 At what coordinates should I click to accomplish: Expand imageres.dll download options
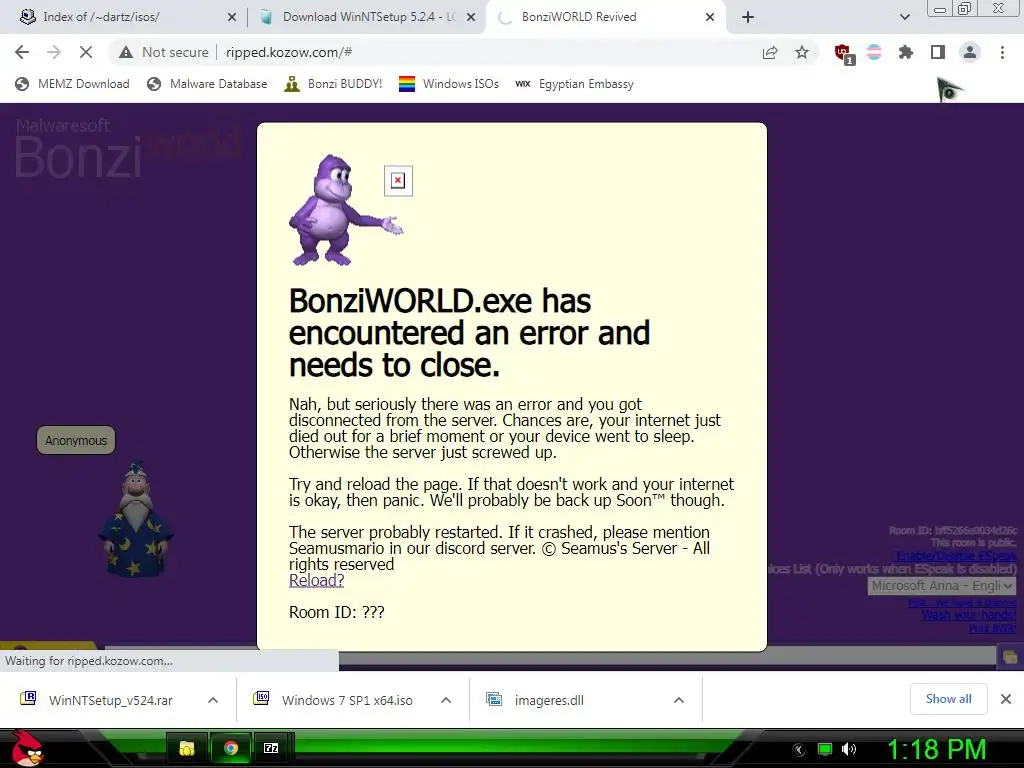tap(679, 700)
